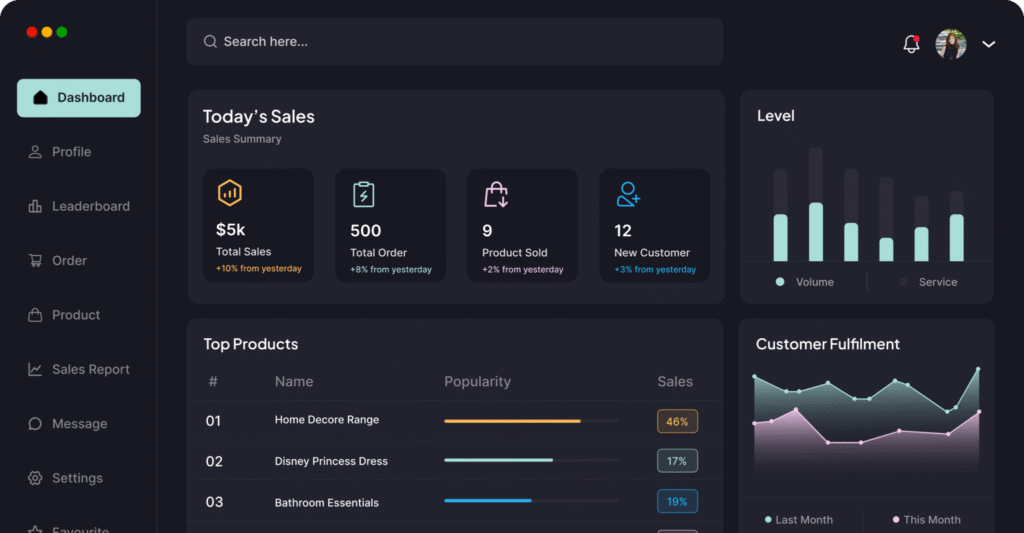Click the Total Order clipboard icon
The height and width of the screenshot is (533, 1024).
[x=364, y=194]
